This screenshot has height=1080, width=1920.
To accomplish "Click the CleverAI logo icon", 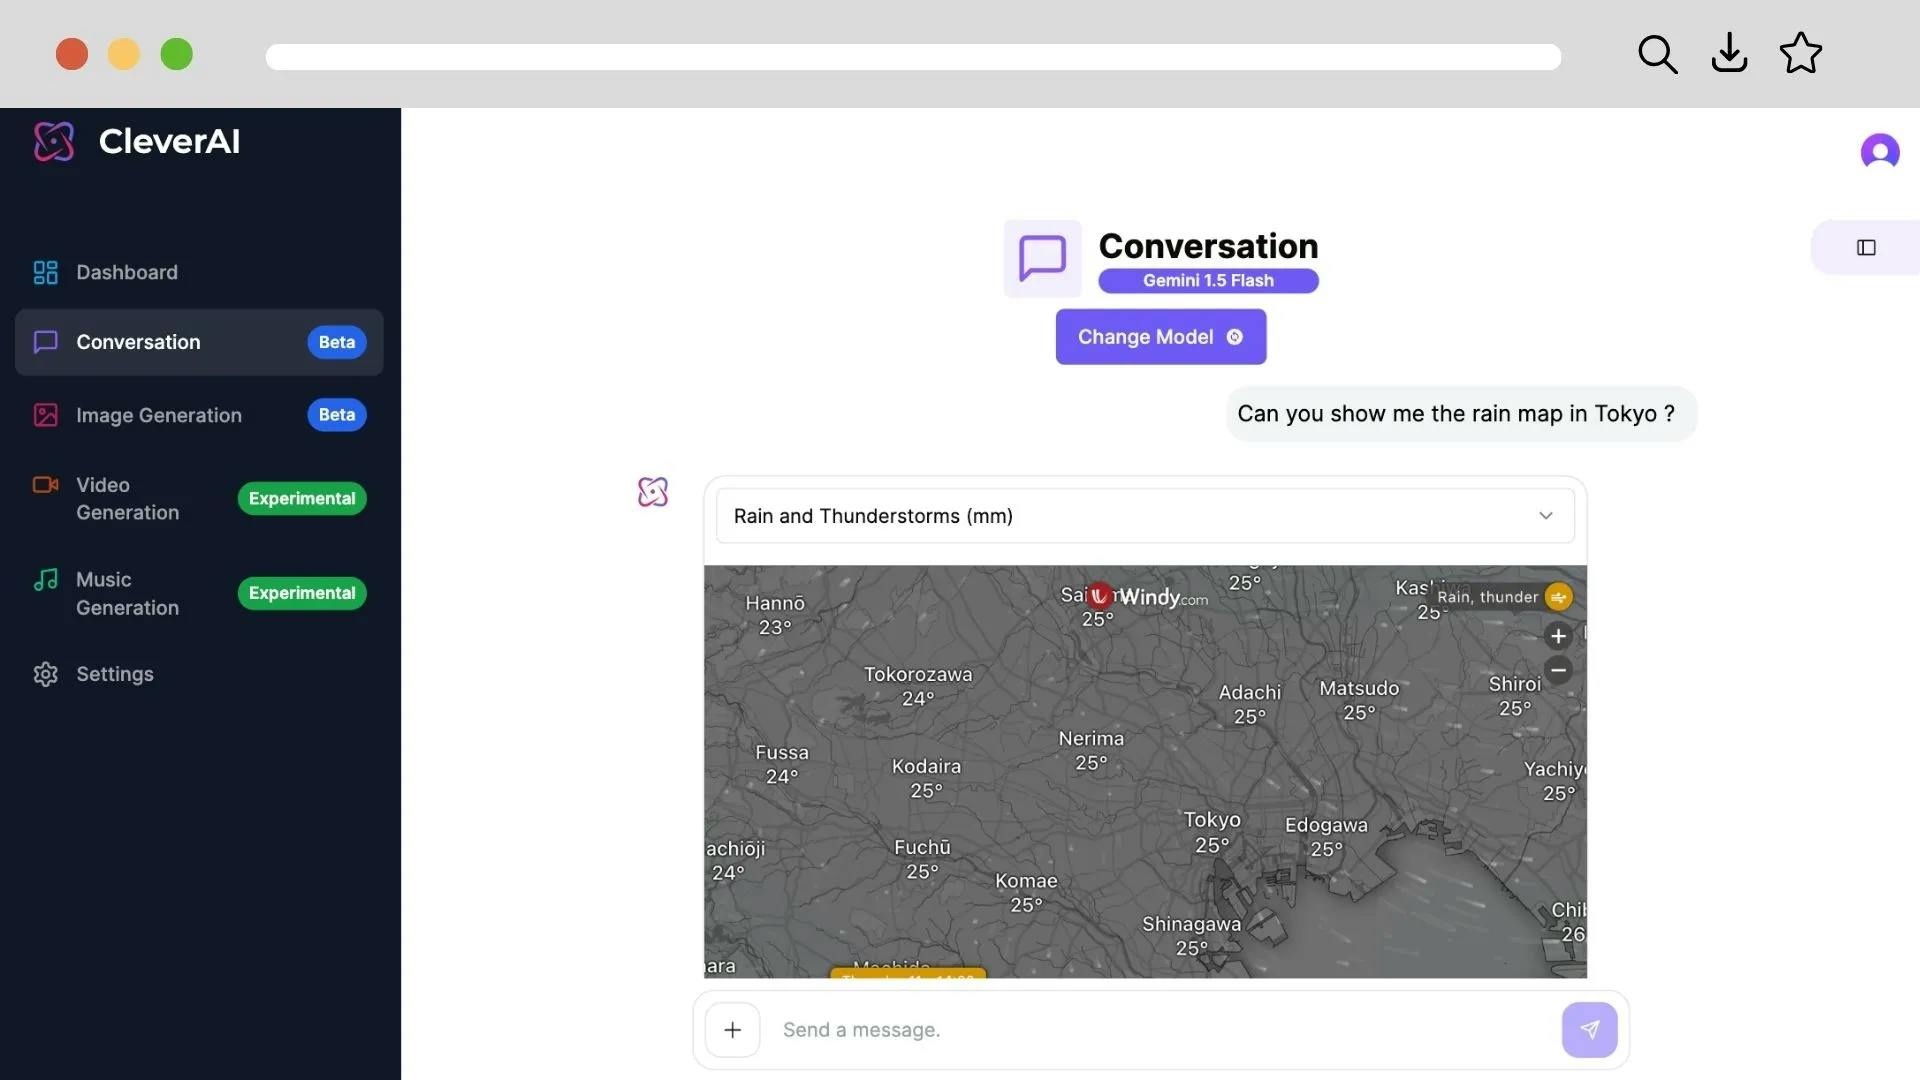I will (x=54, y=141).
